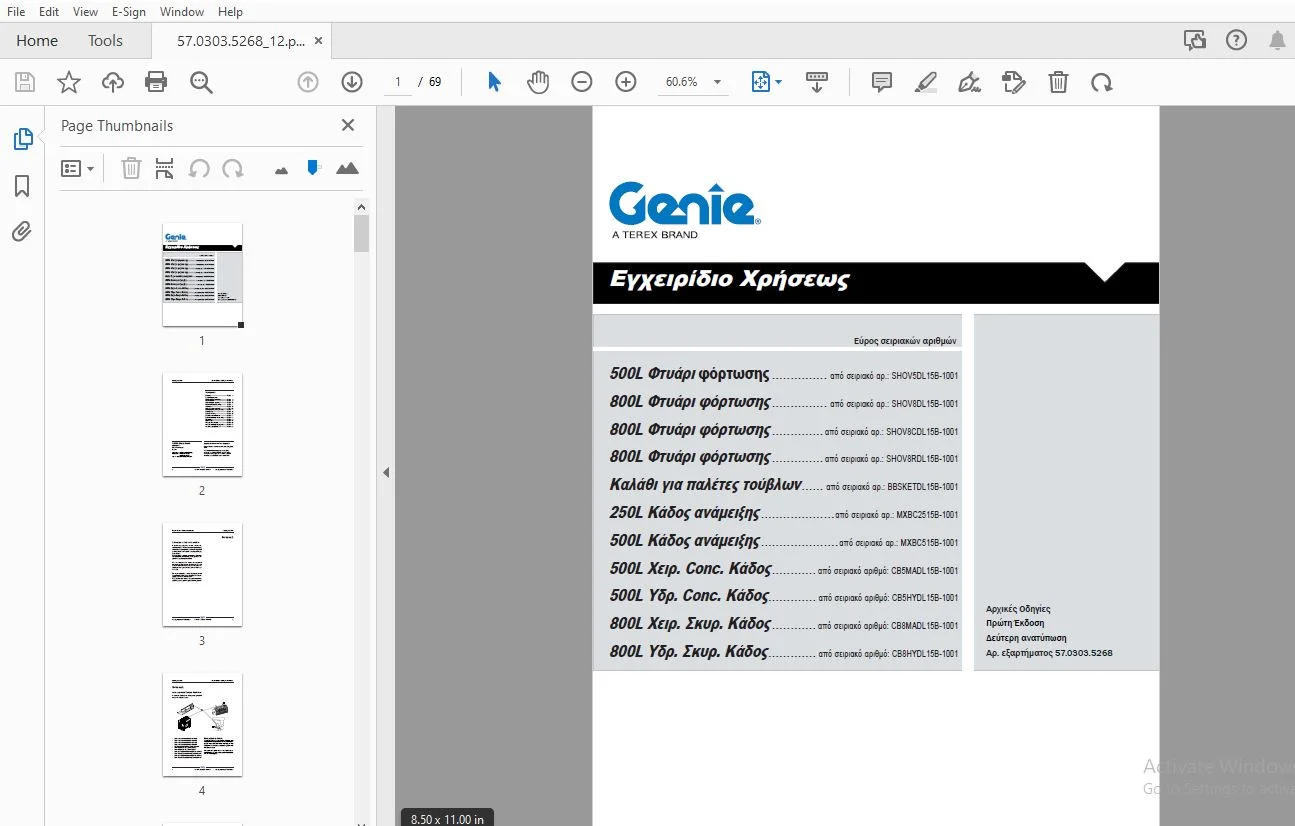The image size is (1295, 826).
Task: Open thumbnails options menu dropdown
Action: coord(77,169)
